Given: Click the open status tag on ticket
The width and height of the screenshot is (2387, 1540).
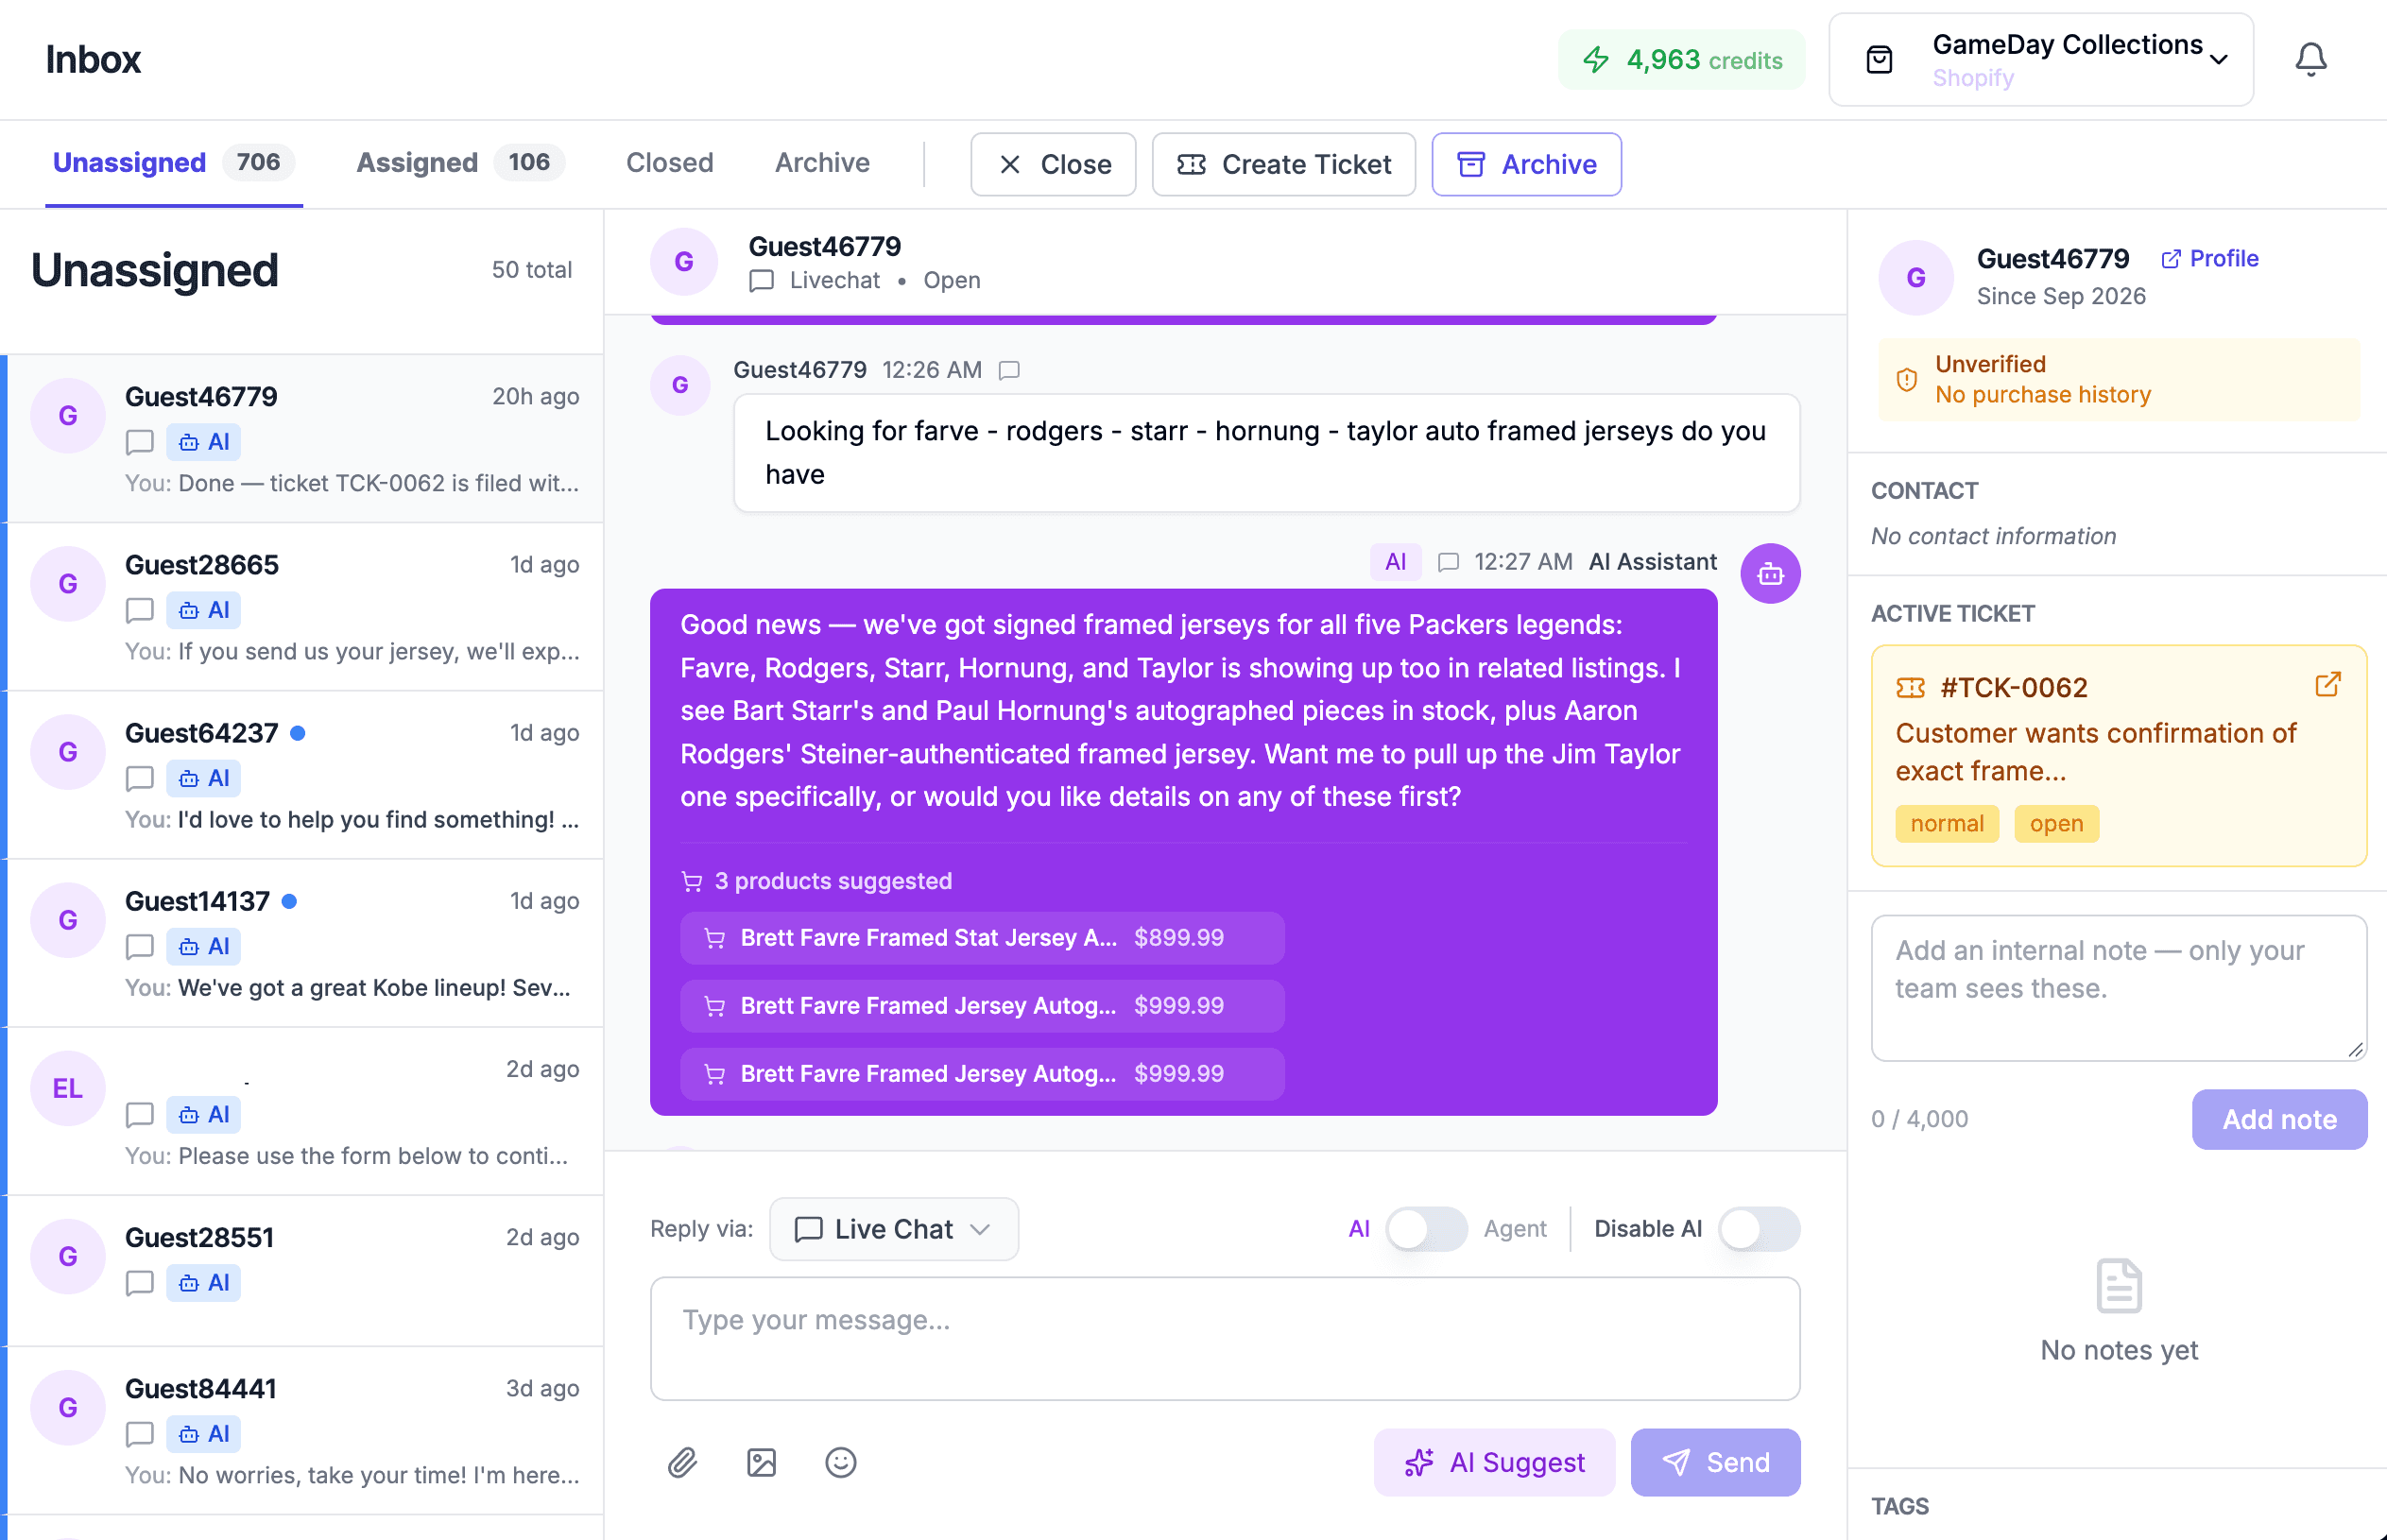Looking at the screenshot, I should [x=2056, y=824].
